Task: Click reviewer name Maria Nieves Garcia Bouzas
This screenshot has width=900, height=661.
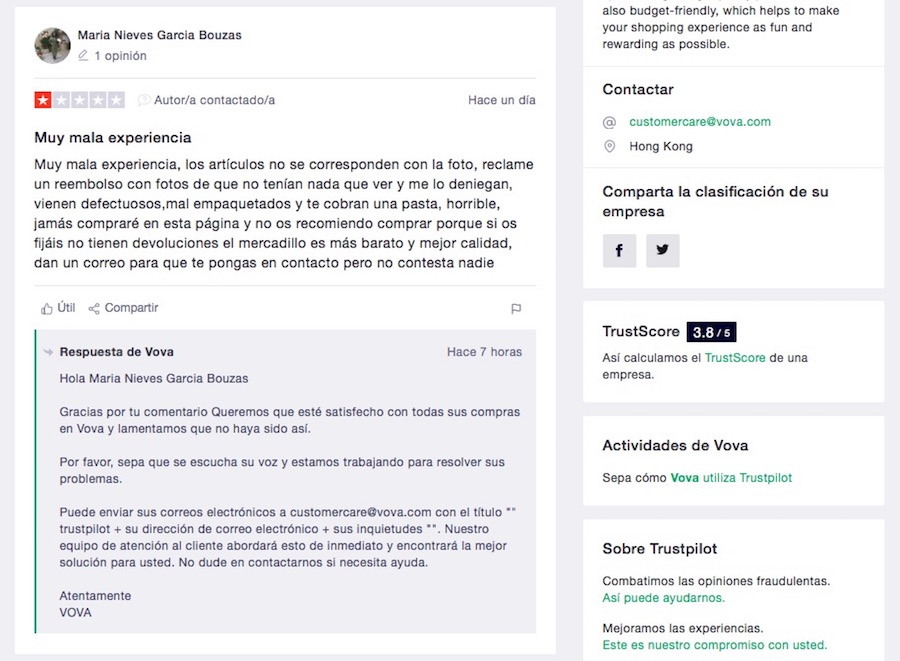Action: click(159, 35)
